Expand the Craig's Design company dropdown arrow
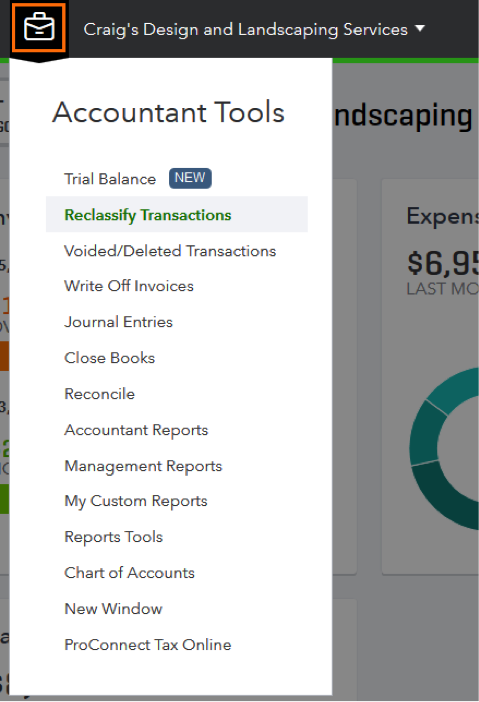Screen dimensions: 479x702 point(420,29)
